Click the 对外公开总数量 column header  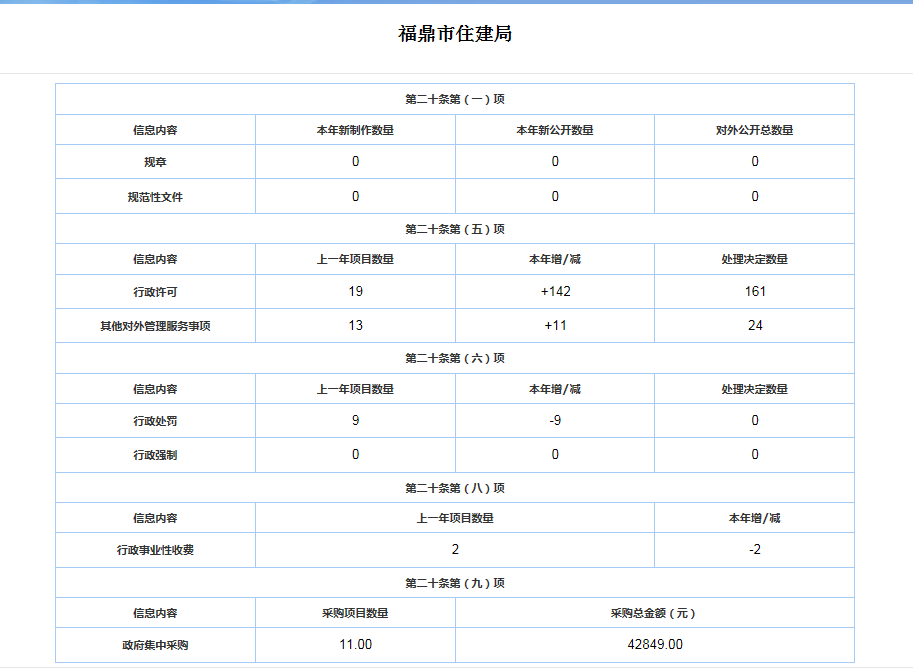[x=755, y=130]
